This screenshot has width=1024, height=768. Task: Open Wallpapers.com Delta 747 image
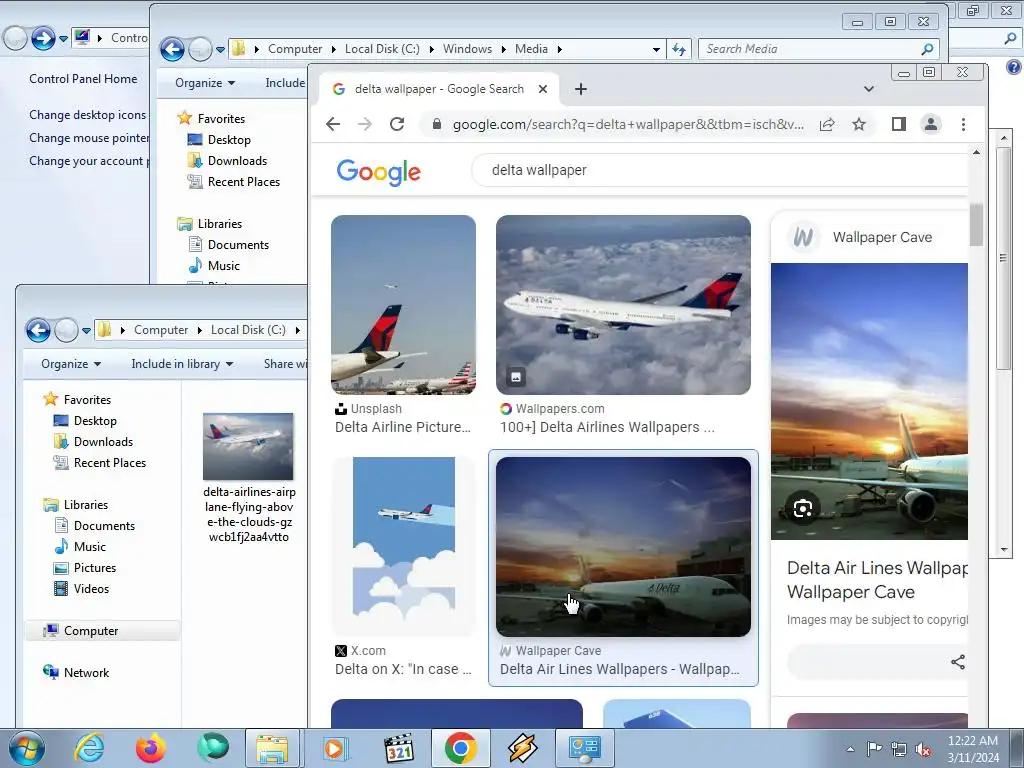[x=623, y=304]
